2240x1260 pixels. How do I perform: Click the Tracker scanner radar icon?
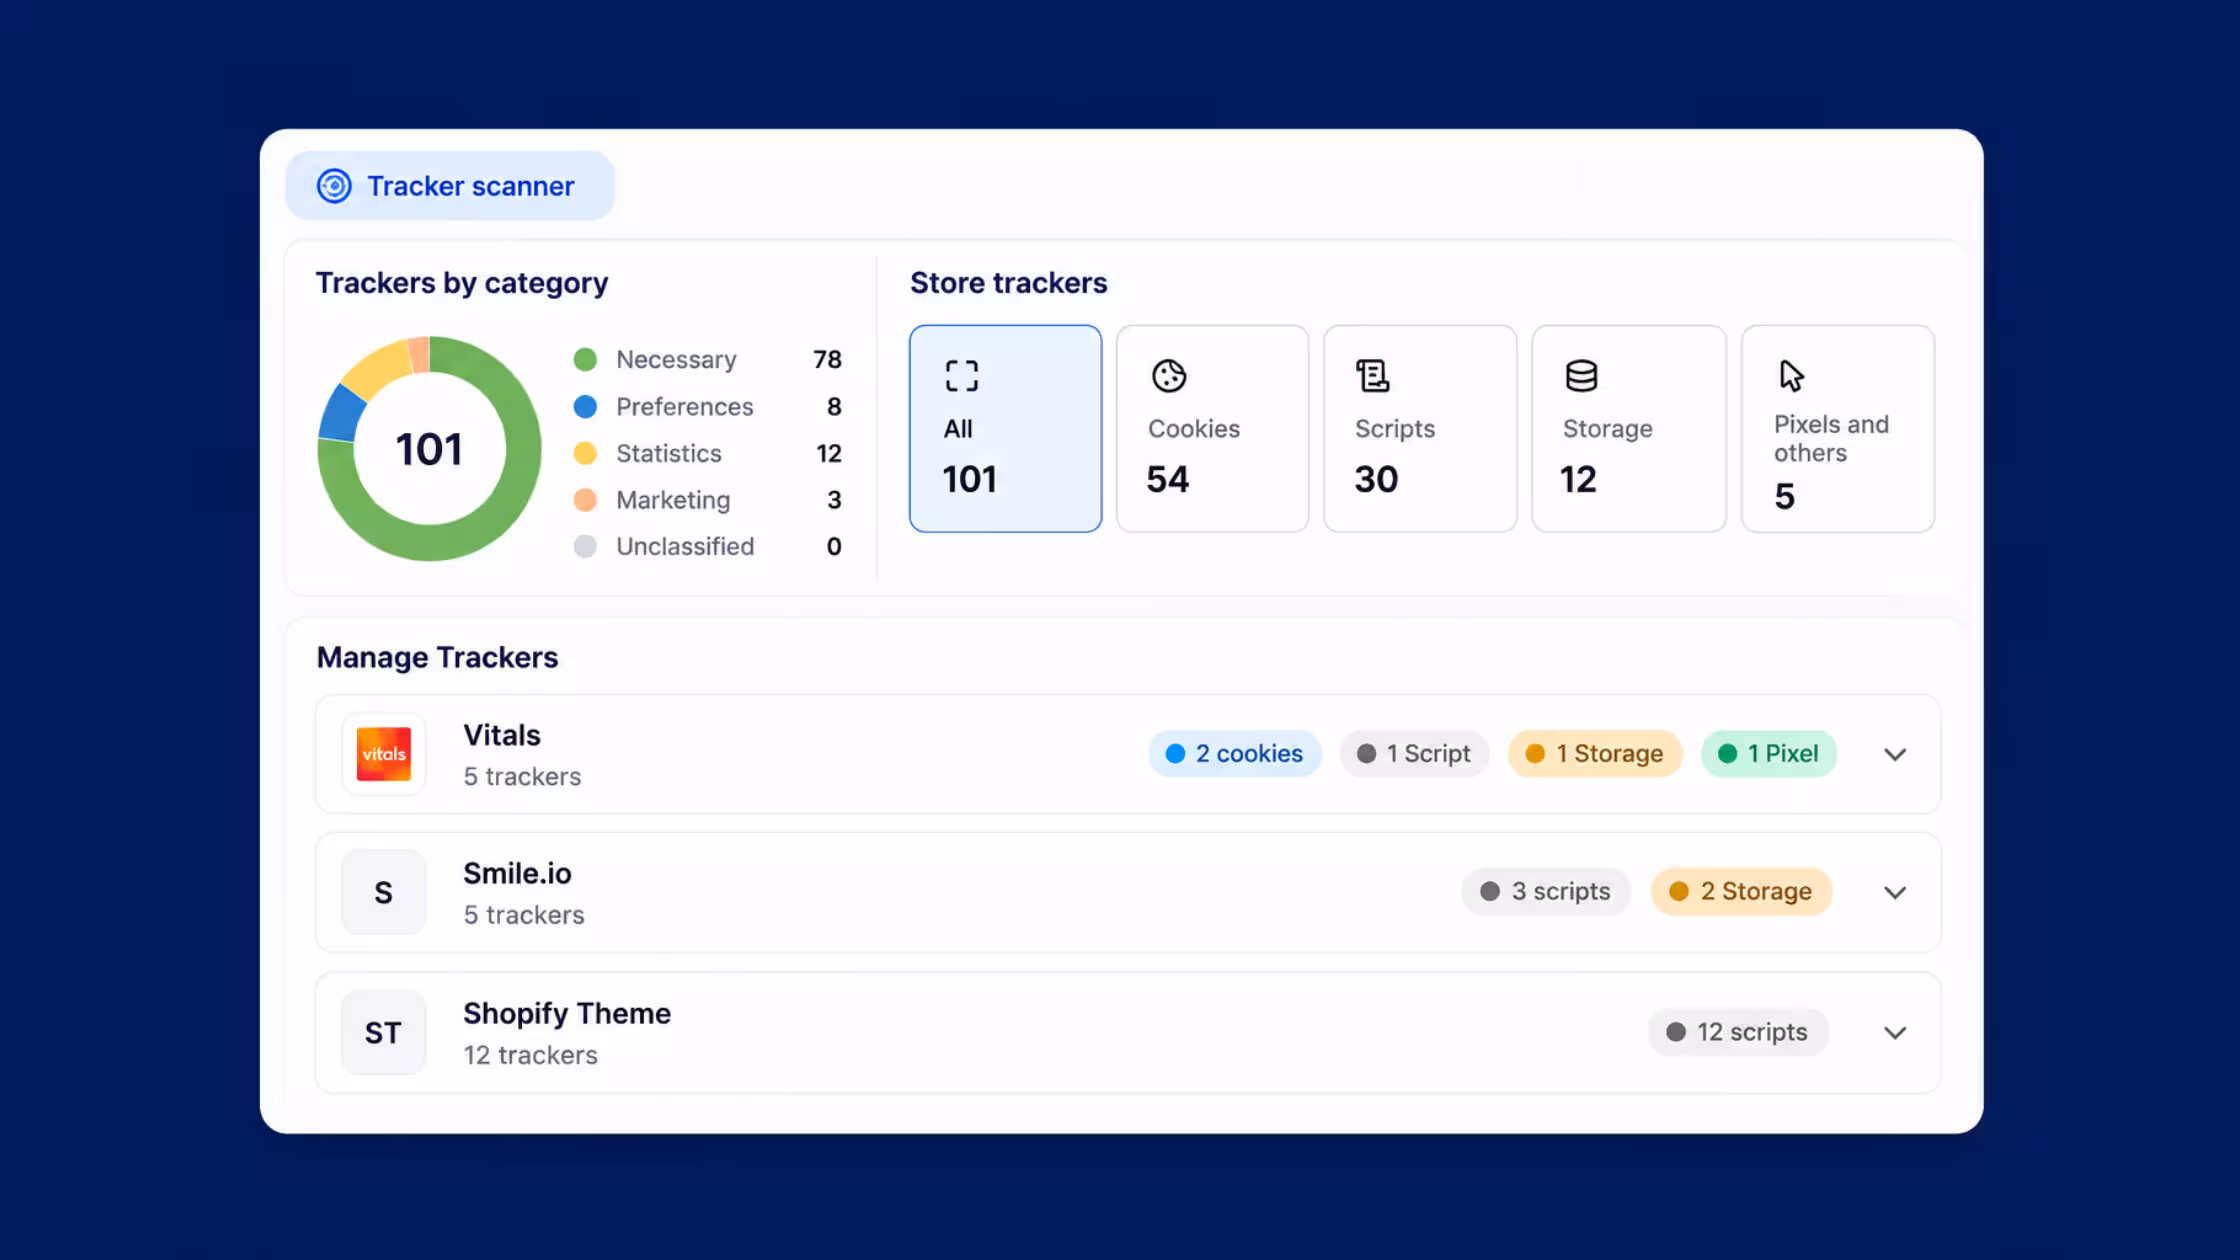point(334,186)
